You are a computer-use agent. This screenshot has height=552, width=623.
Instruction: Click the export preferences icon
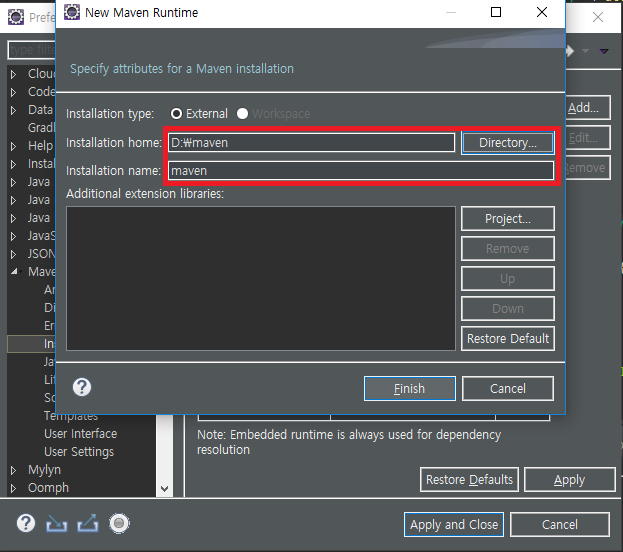point(88,523)
